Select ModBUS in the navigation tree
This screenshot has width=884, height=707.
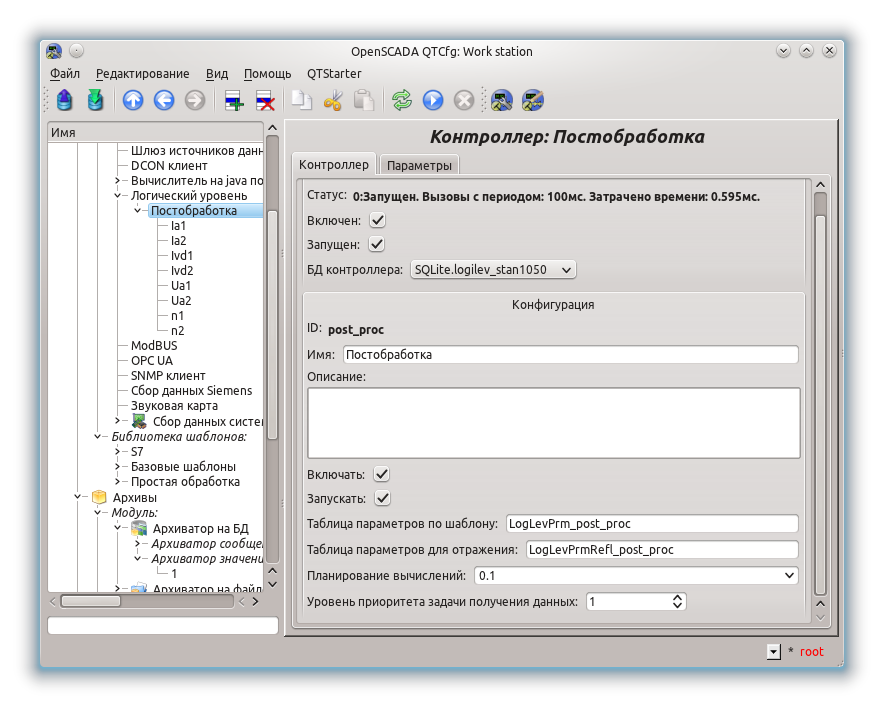click(x=154, y=346)
